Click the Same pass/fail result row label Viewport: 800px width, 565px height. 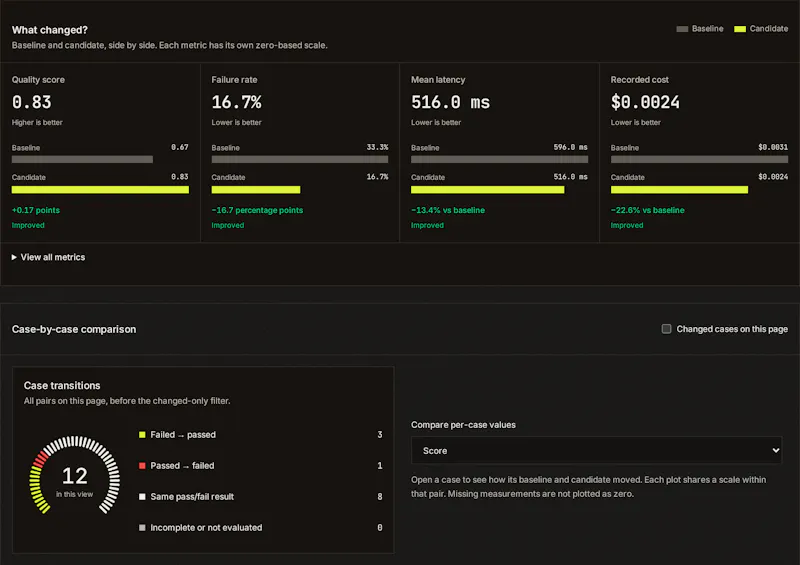click(x=192, y=497)
